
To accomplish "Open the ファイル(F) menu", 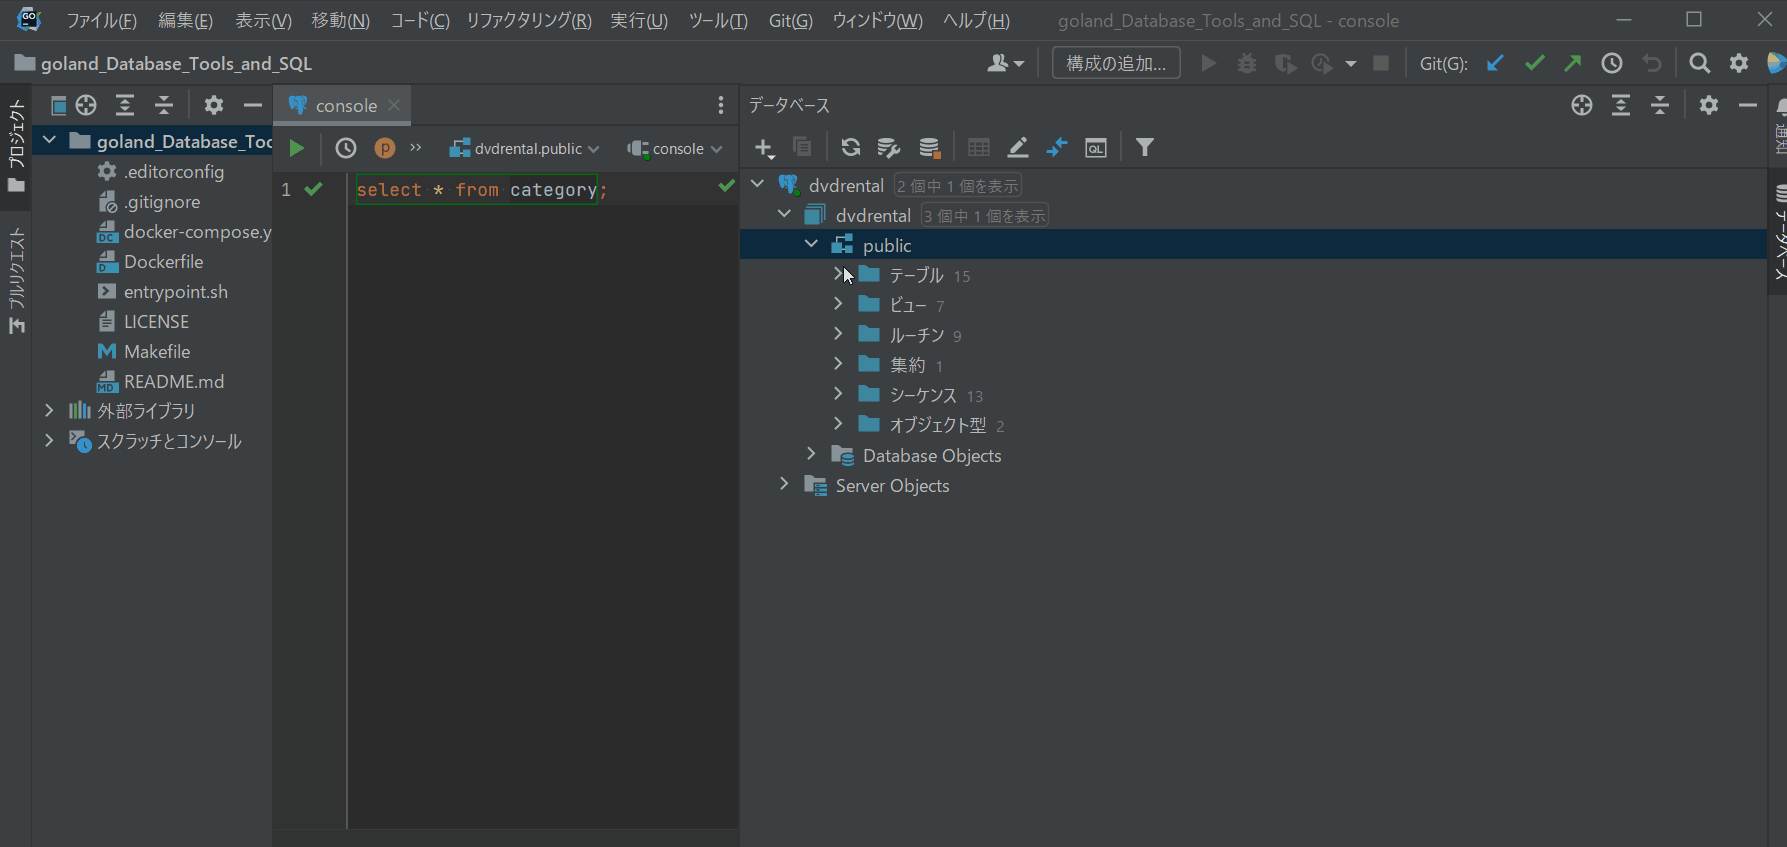I will (x=101, y=21).
